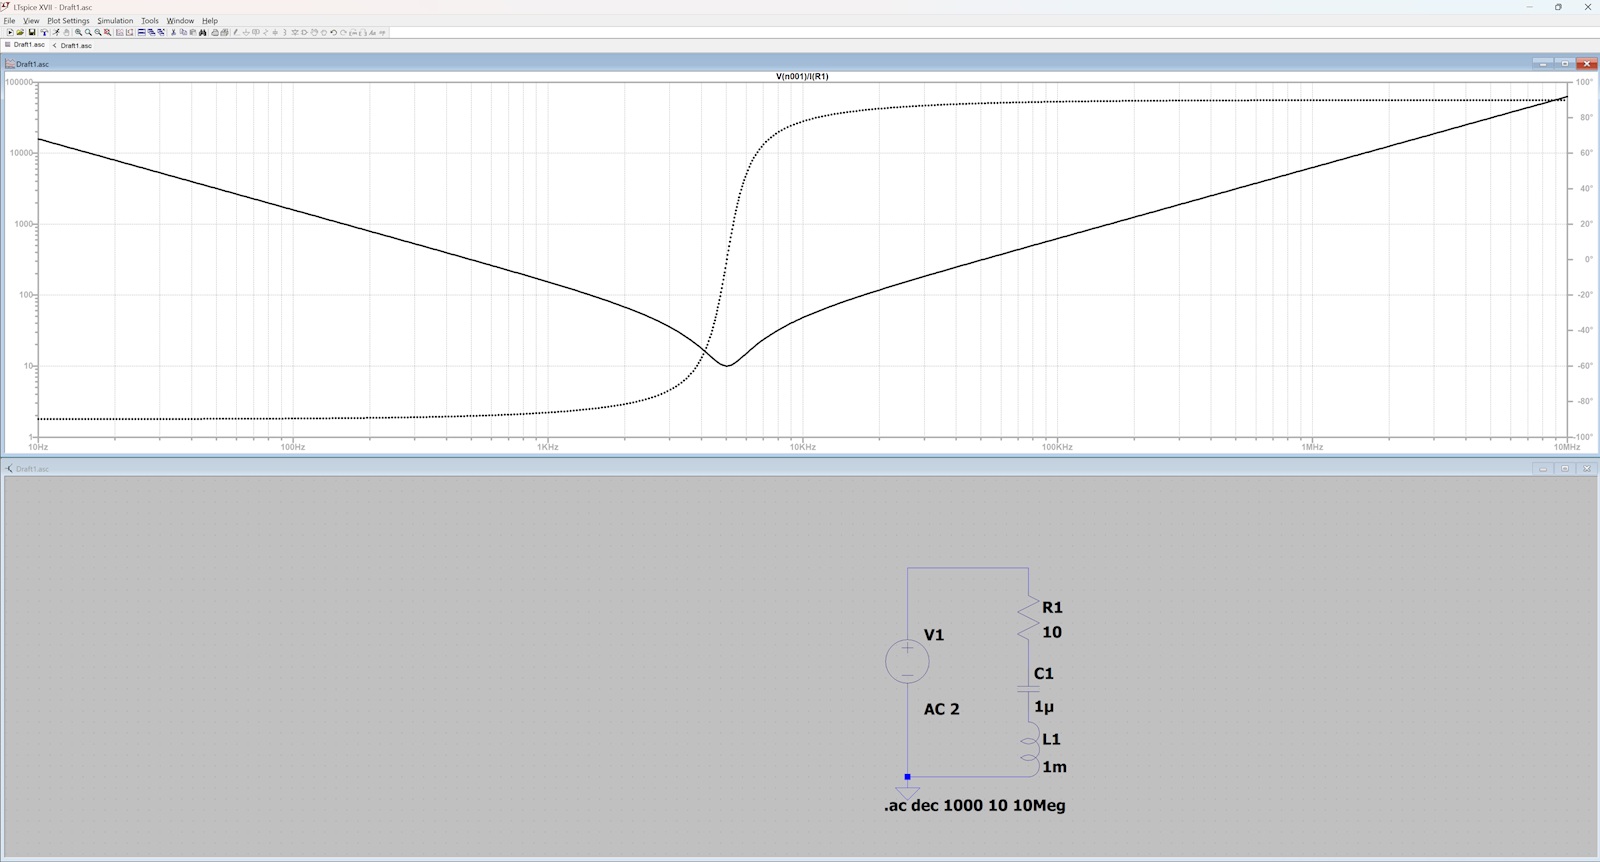
Task: Maximize the lower schematic pane
Action: click(1565, 468)
